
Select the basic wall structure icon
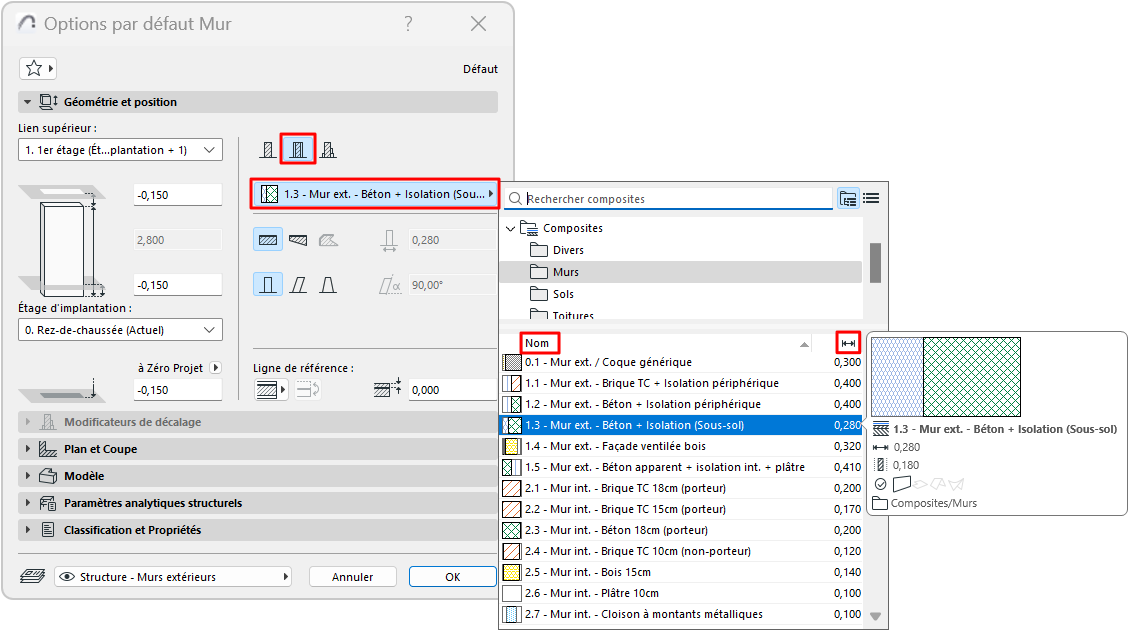[268, 150]
